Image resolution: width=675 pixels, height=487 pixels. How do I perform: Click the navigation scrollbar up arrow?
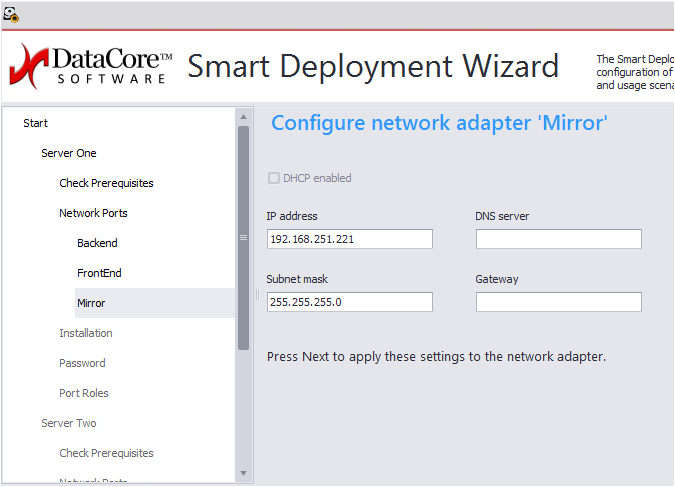click(x=243, y=117)
